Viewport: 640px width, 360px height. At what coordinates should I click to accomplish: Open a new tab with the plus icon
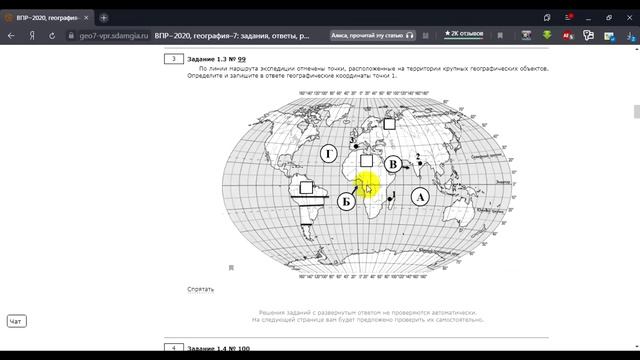[104, 18]
